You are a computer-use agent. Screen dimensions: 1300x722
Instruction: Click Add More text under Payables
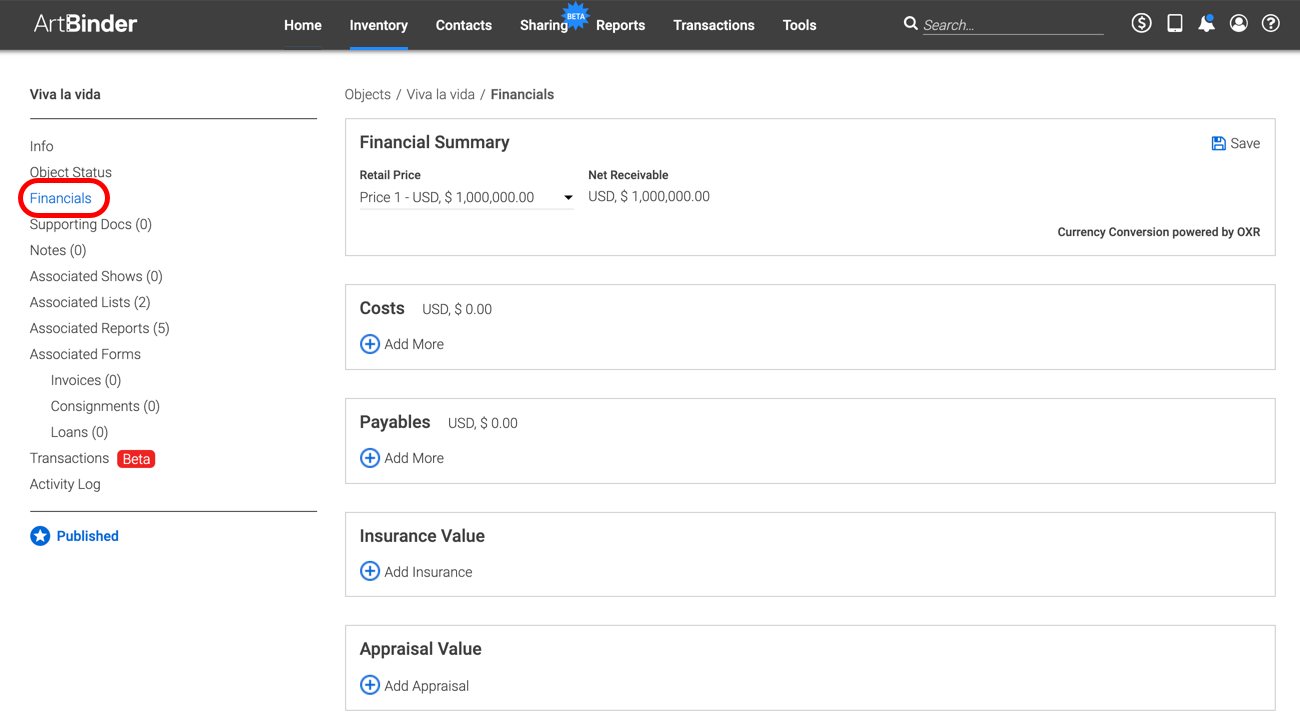(x=414, y=458)
